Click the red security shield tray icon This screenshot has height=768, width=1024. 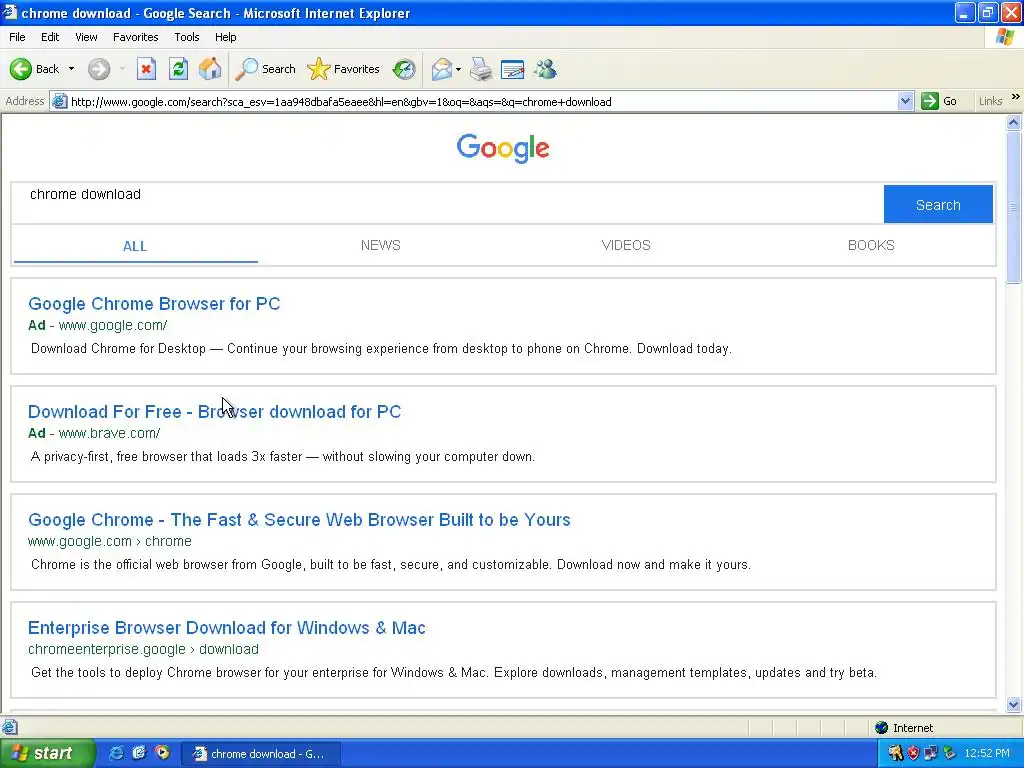tap(913, 754)
